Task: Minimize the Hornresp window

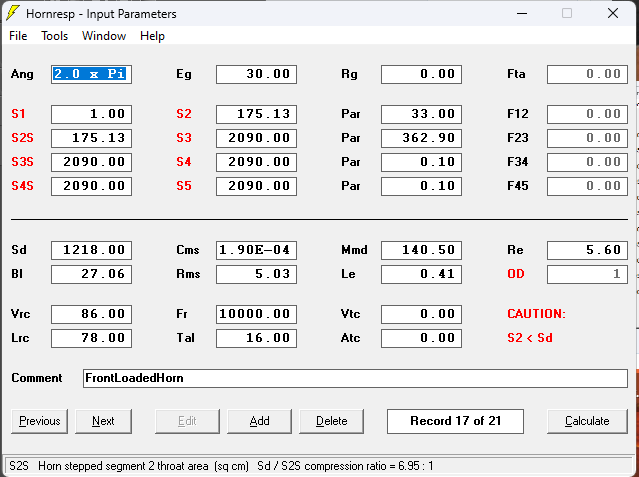Action: tap(522, 13)
